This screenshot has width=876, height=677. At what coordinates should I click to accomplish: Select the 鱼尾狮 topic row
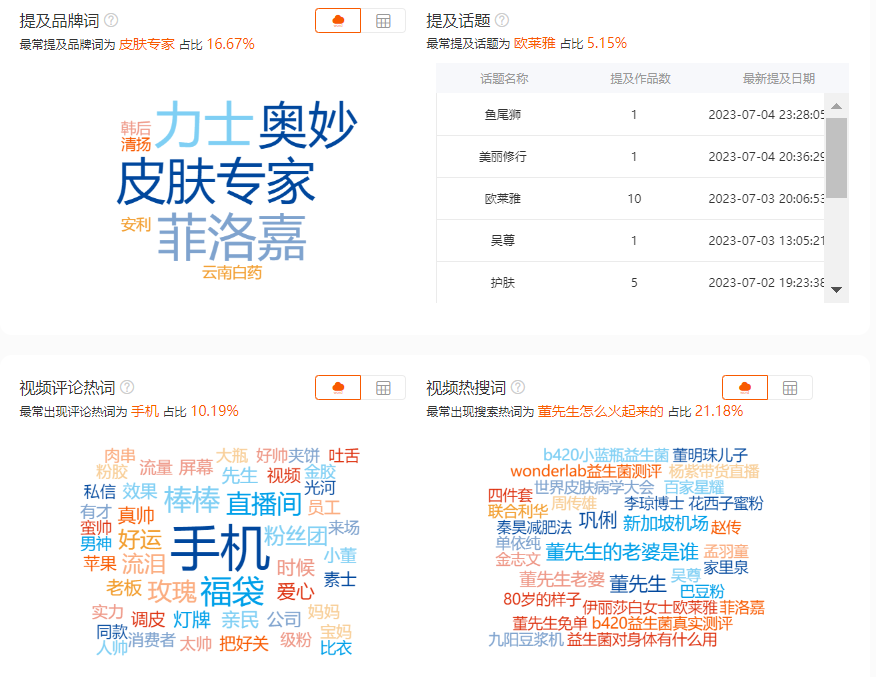point(630,115)
